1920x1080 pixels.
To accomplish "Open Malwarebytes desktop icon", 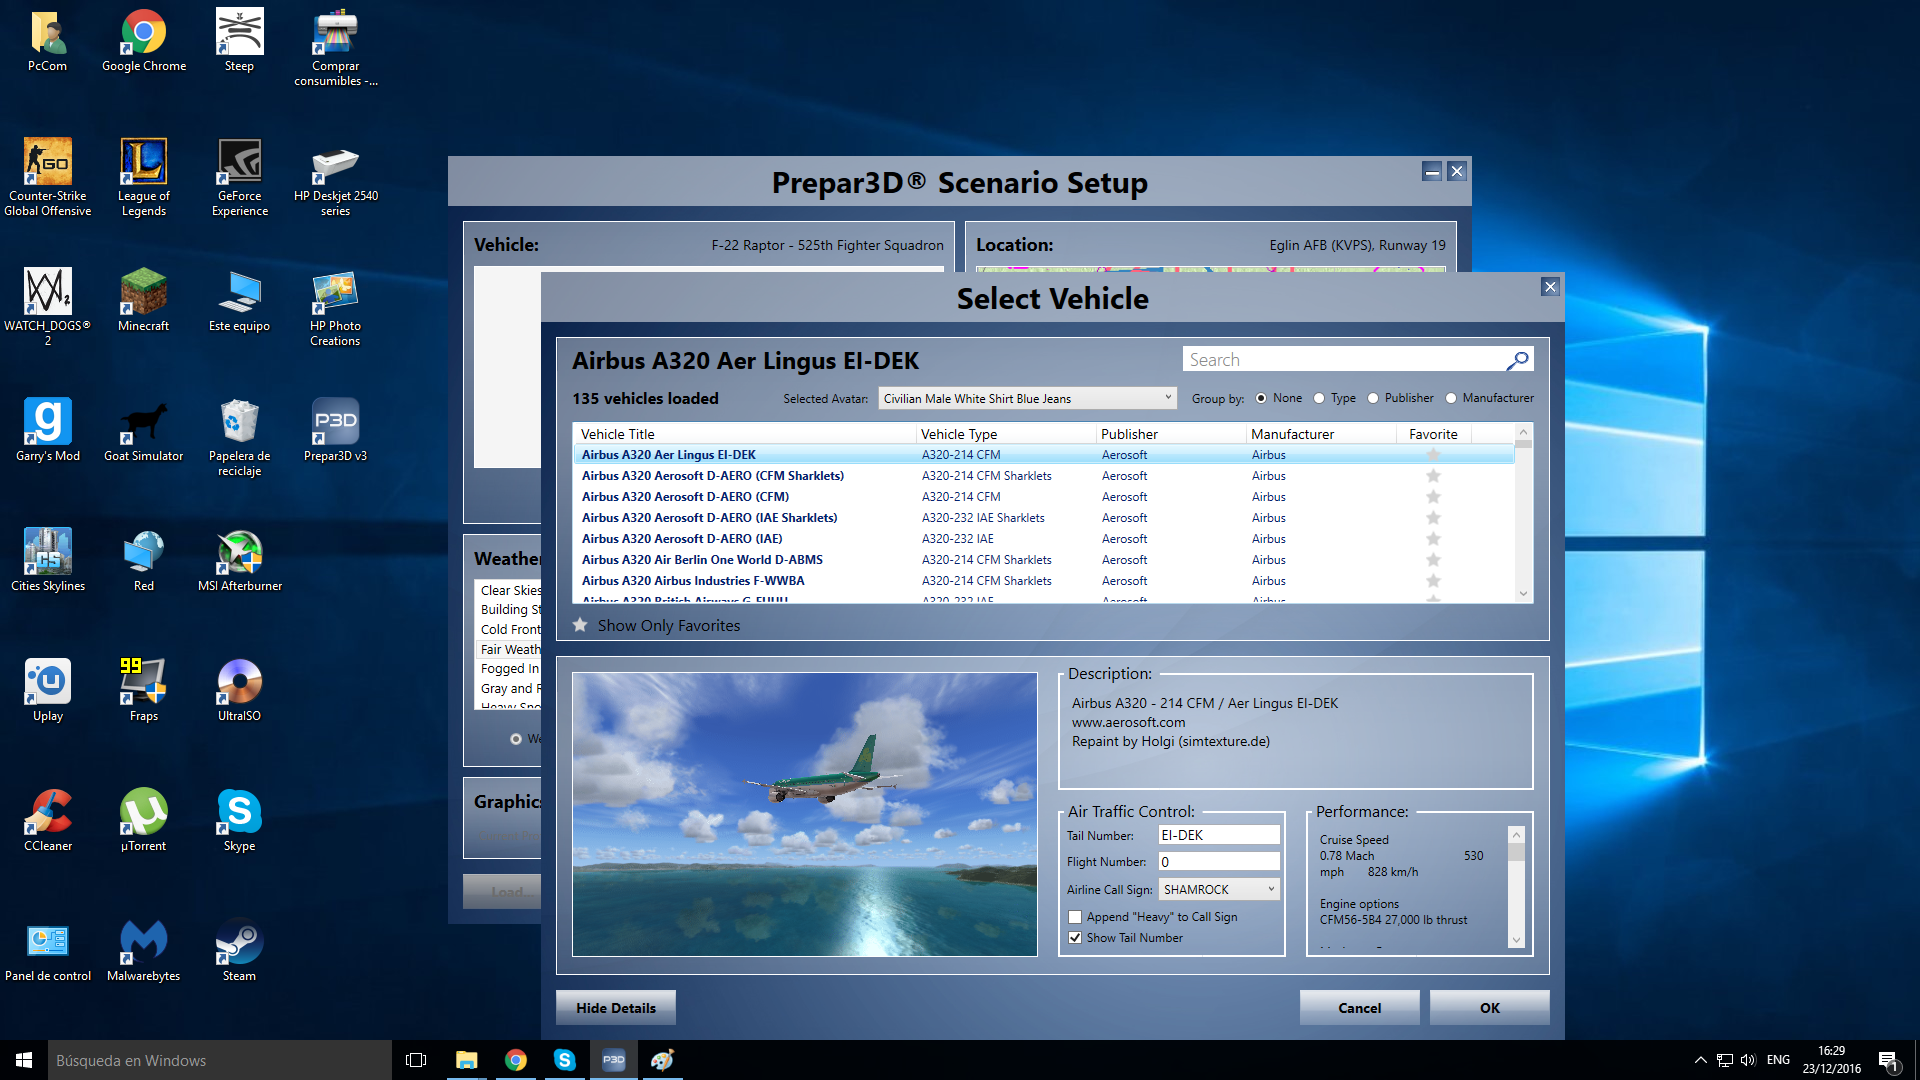I will tap(144, 950).
